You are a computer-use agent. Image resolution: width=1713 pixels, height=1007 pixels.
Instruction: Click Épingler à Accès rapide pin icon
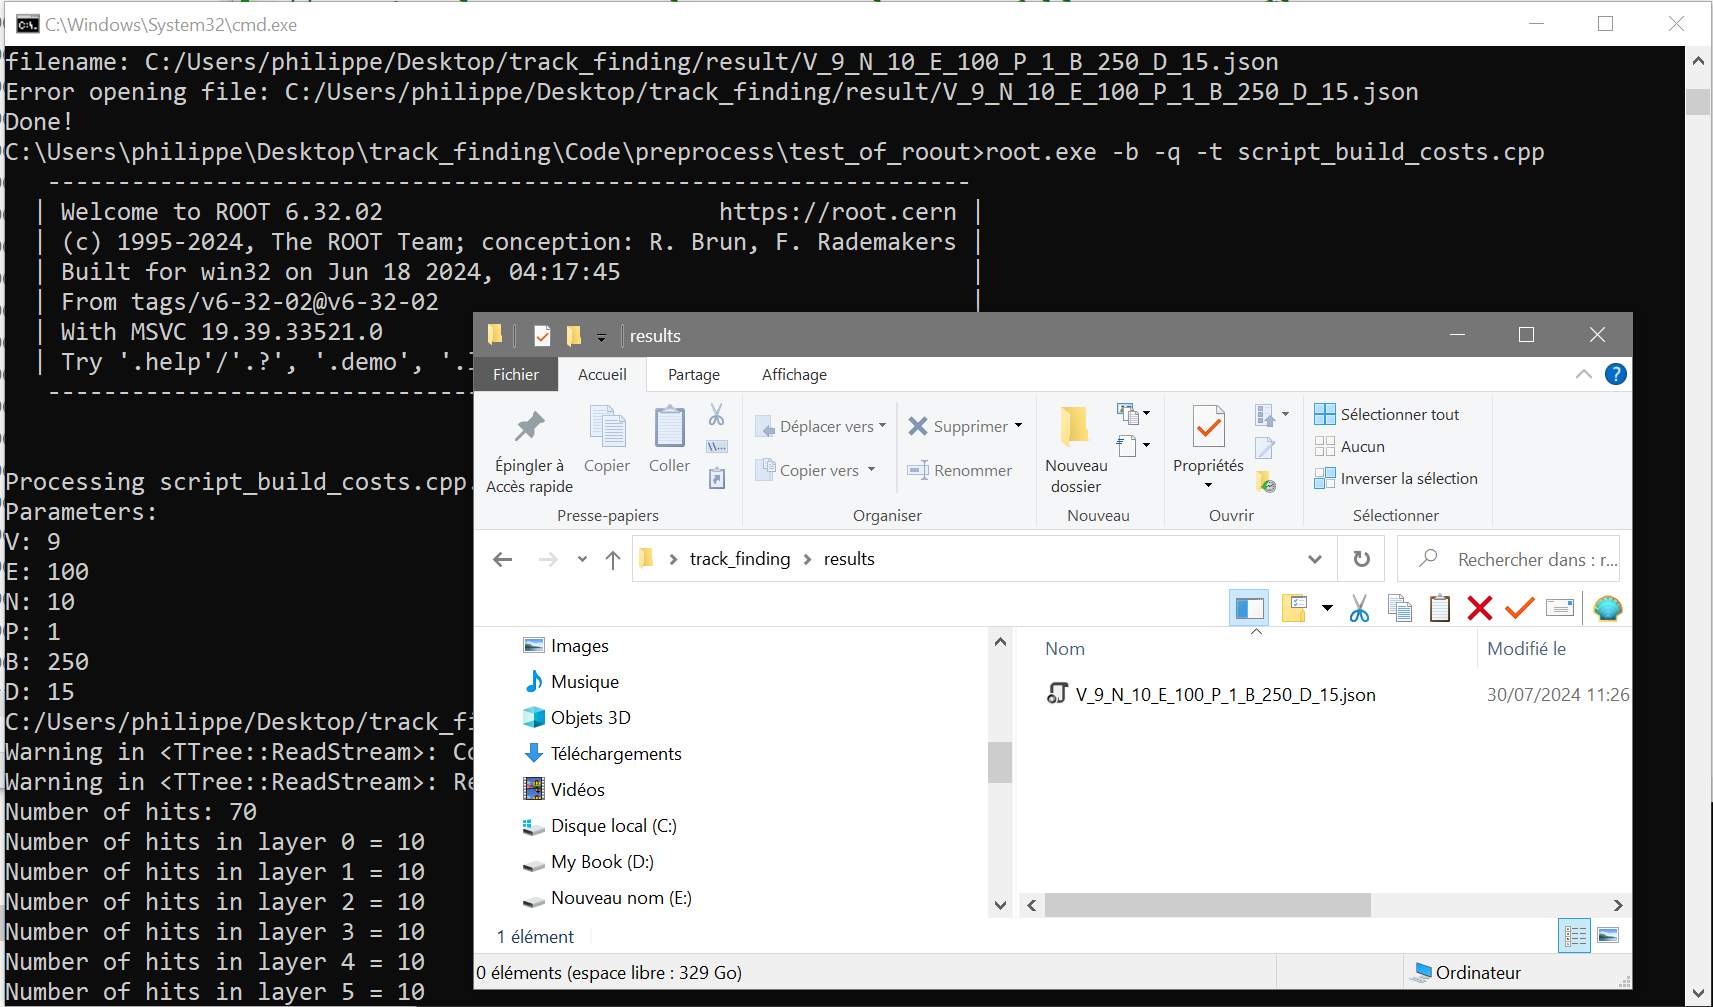click(x=529, y=428)
